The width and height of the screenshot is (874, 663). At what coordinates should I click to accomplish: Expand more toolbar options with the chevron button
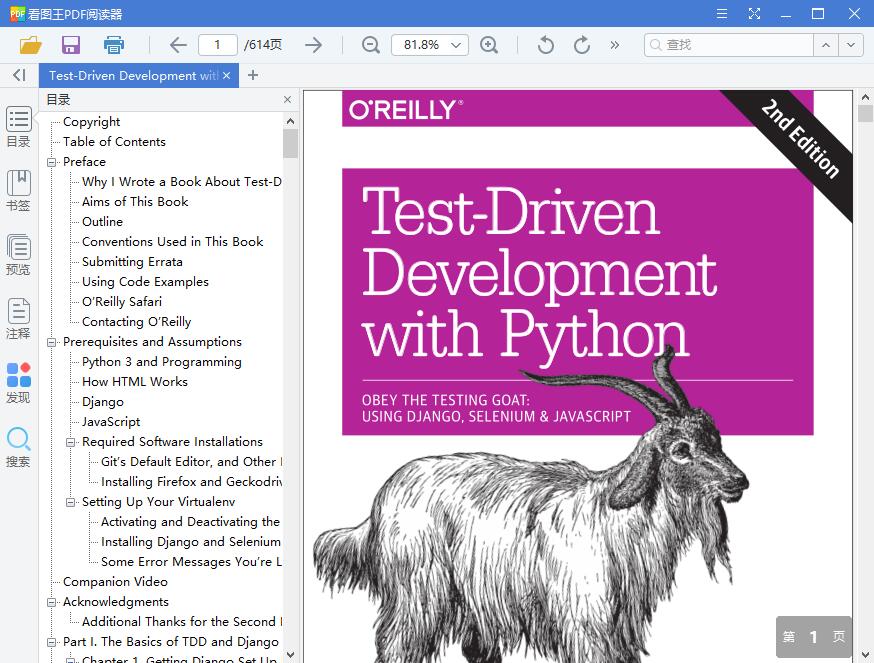click(613, 44)
